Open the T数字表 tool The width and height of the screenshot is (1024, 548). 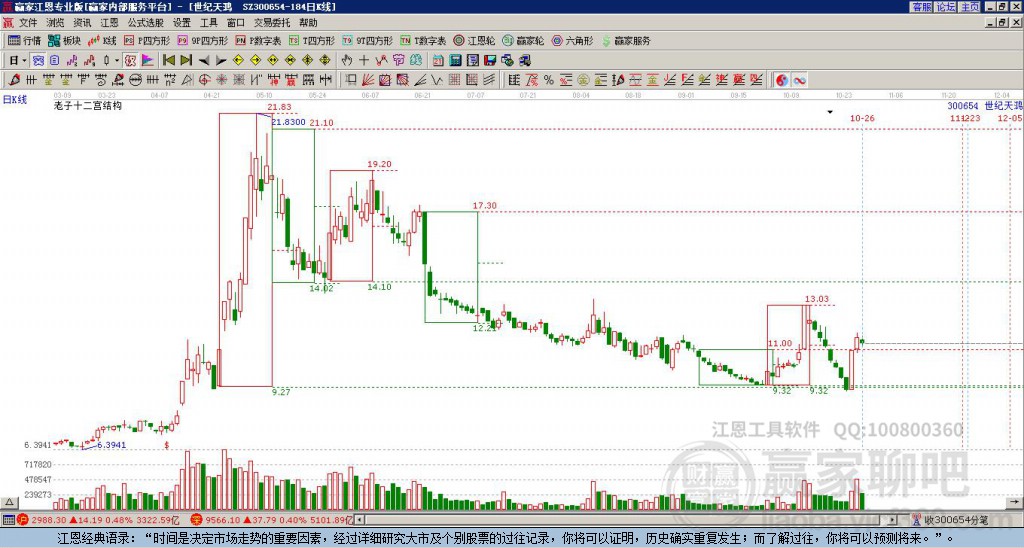click(x=423, y=40)
